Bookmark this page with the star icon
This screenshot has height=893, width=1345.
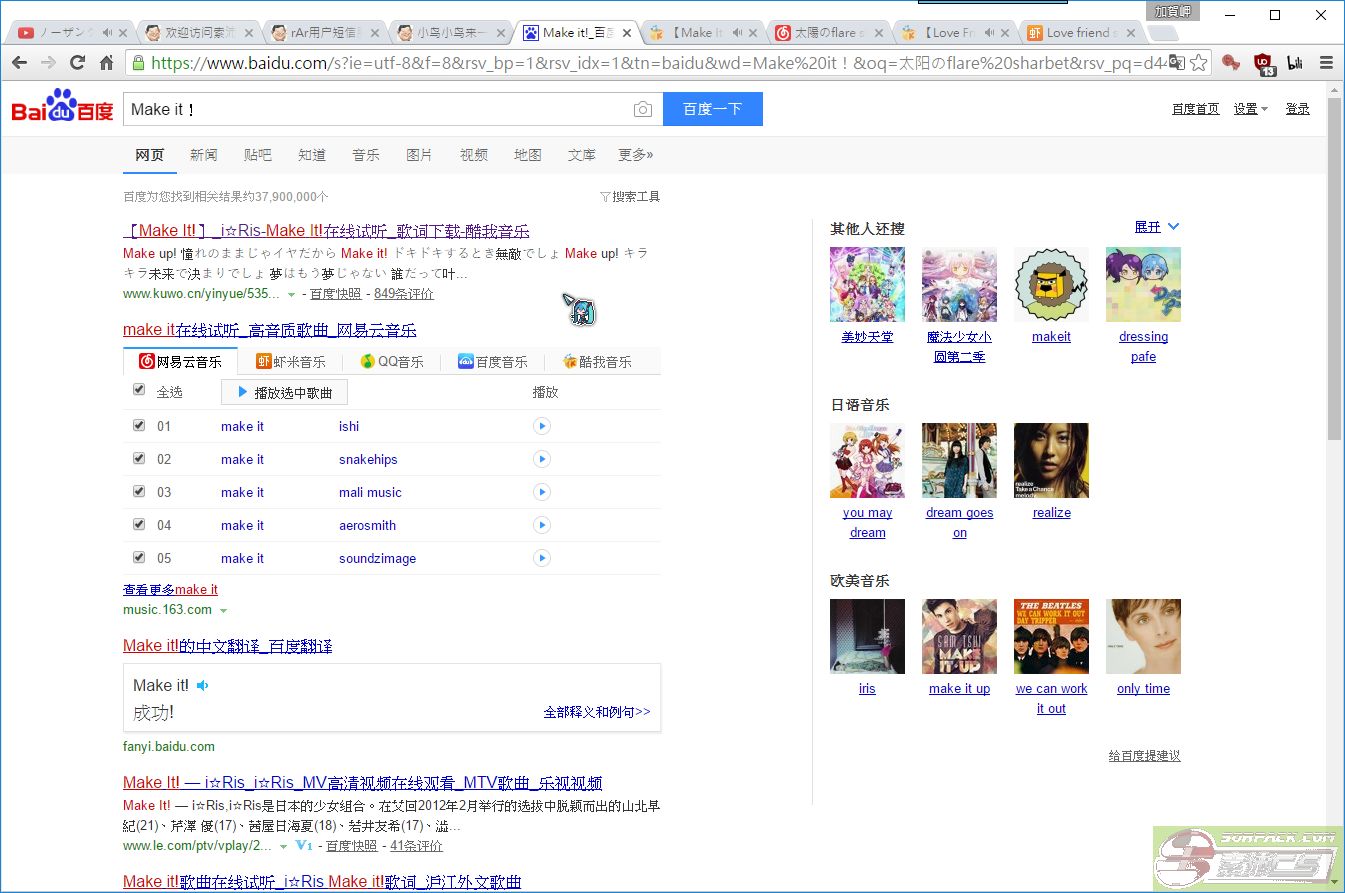coord(1198,63)
